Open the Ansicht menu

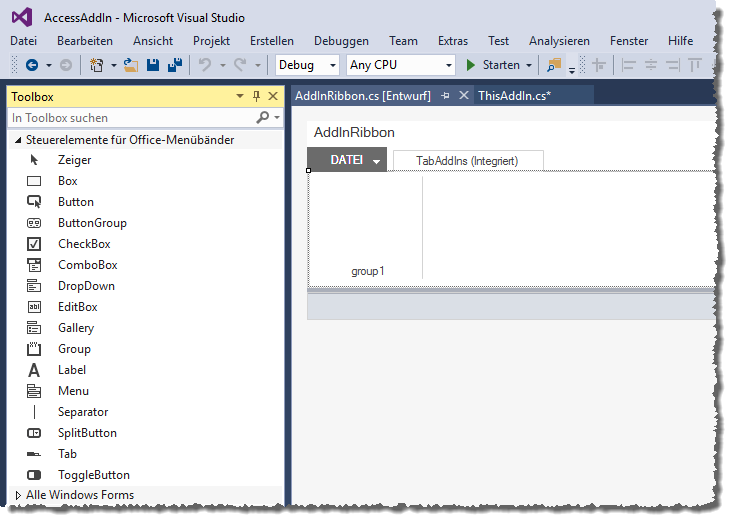pos(153,41)
